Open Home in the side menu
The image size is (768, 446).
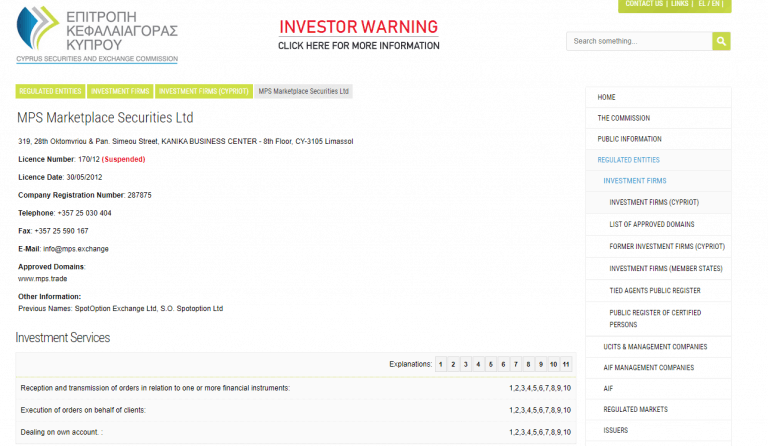coord(658,97)
